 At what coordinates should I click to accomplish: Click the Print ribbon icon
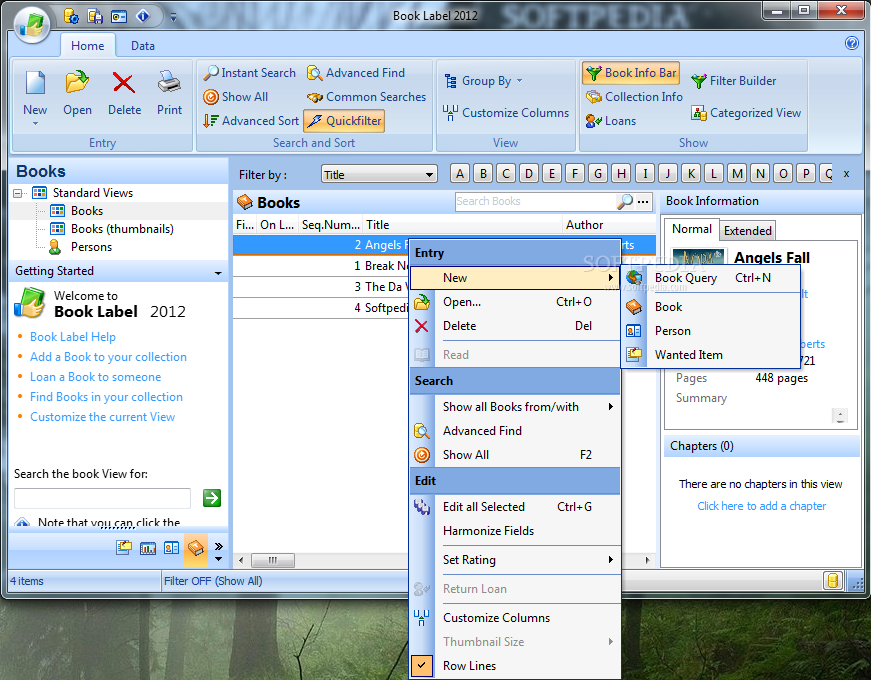tap(169, 82)
